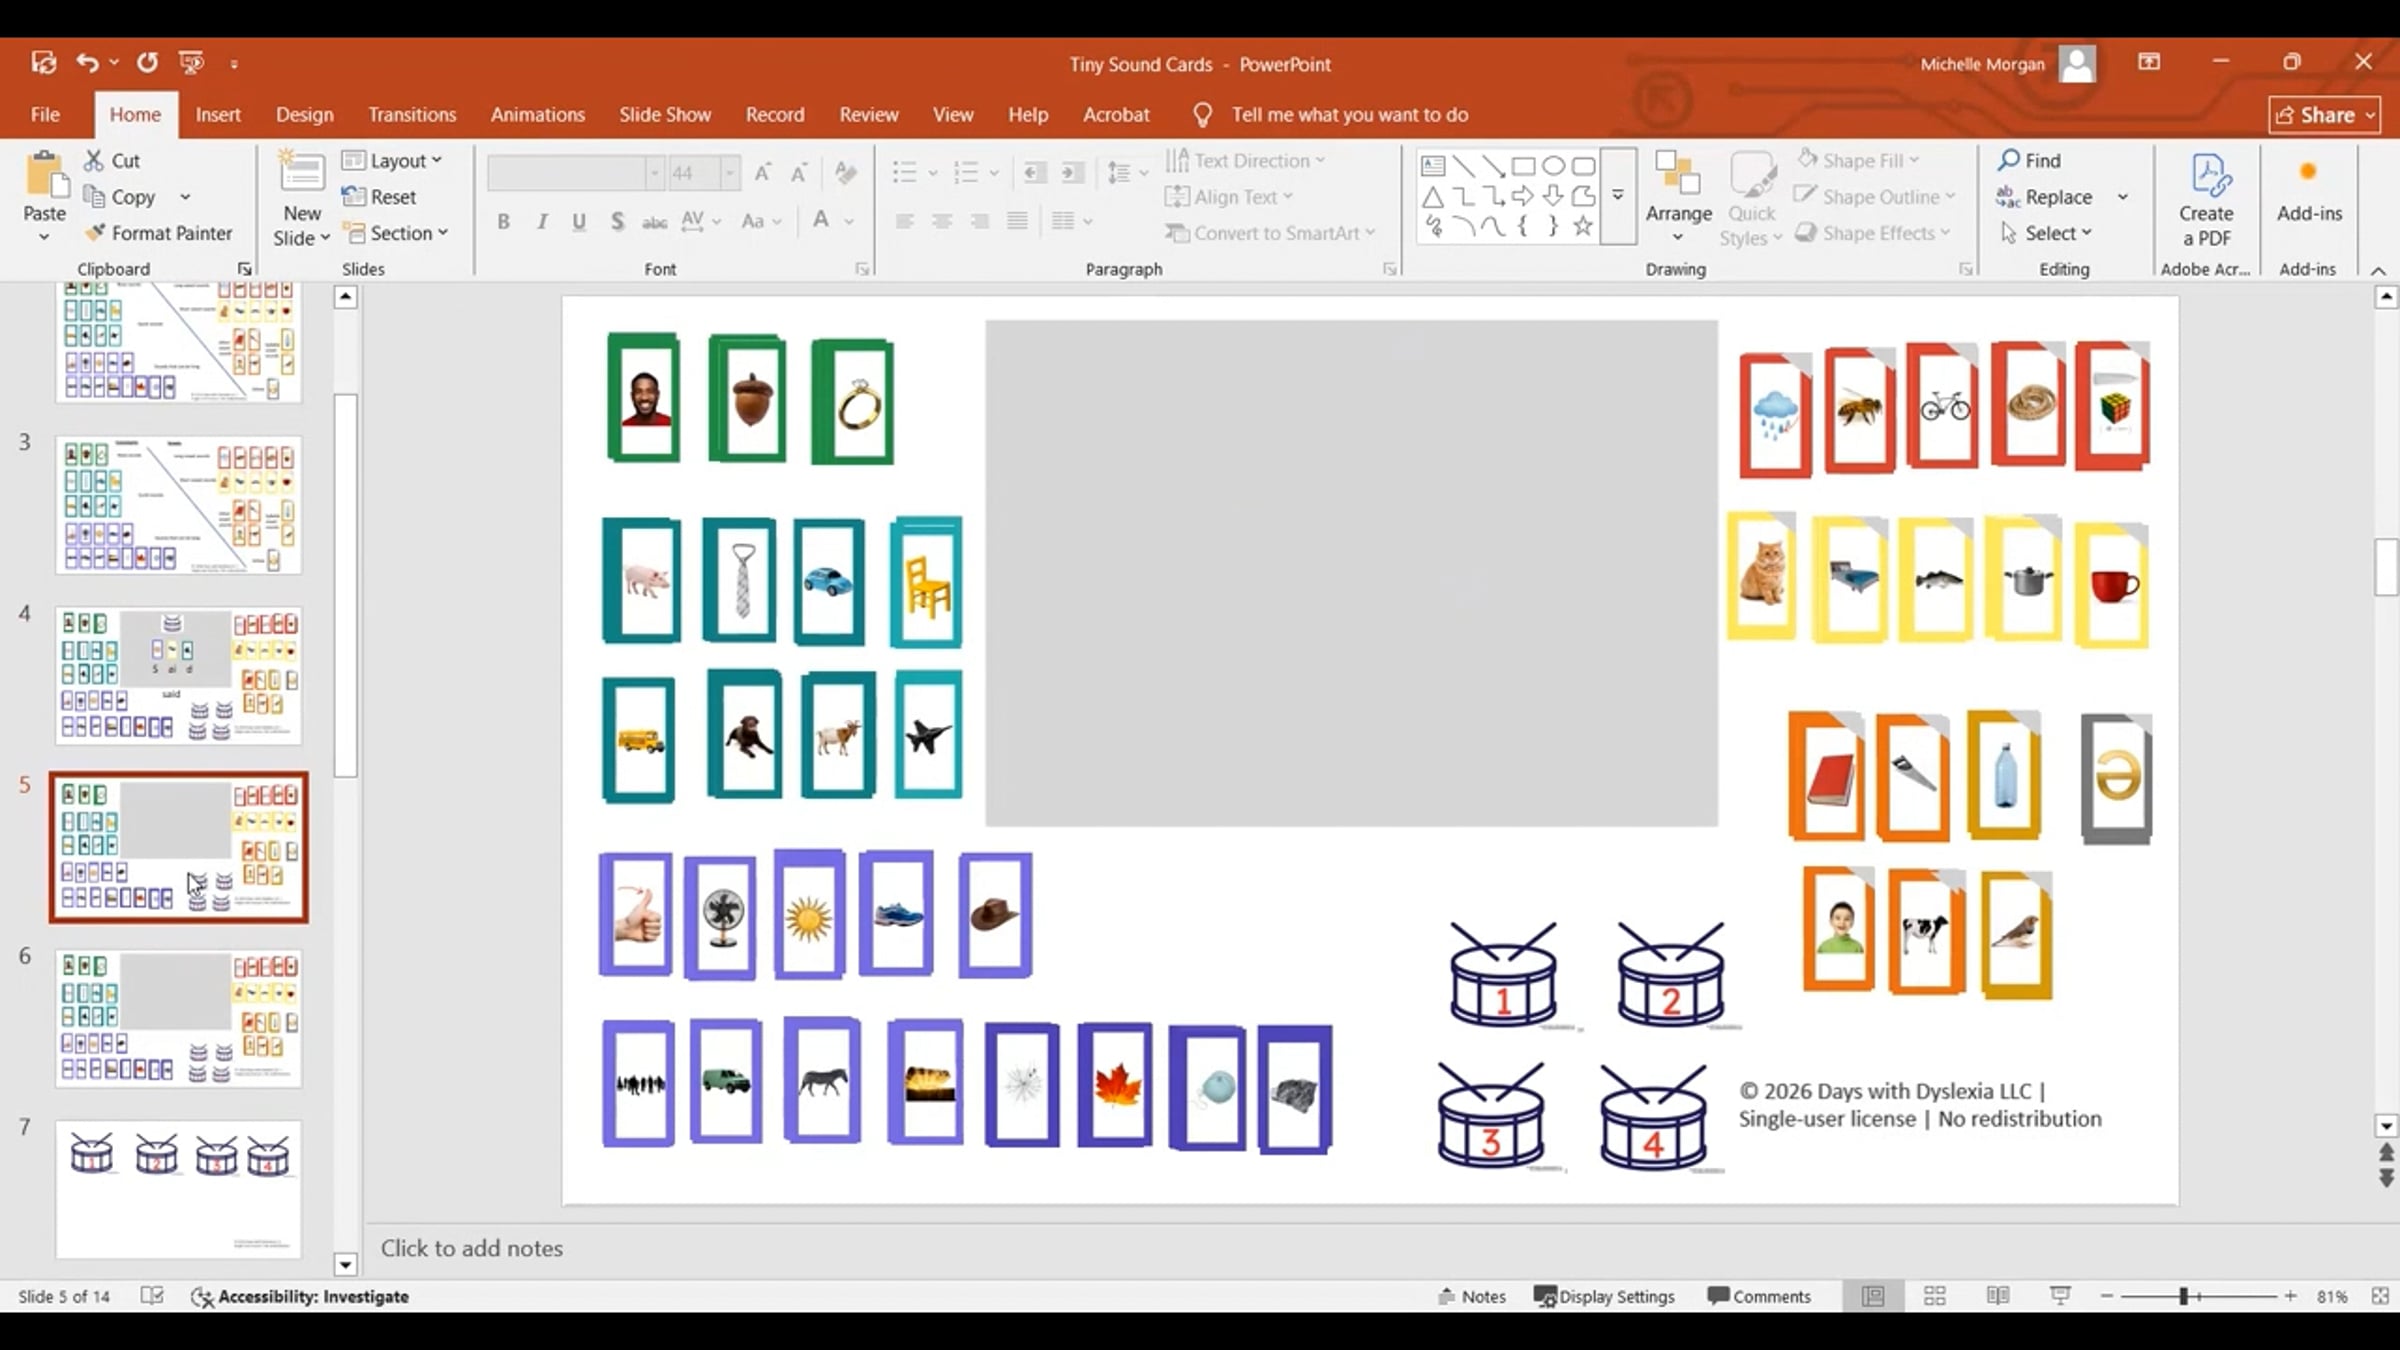Fit slide to current window icon

pos(2380,1296)
